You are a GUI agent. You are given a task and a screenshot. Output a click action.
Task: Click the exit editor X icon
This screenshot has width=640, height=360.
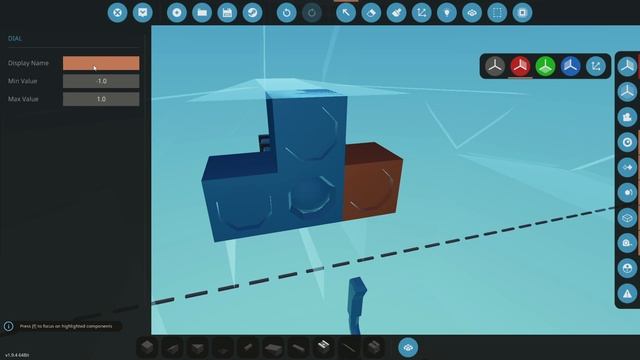(x=117, y=13)
